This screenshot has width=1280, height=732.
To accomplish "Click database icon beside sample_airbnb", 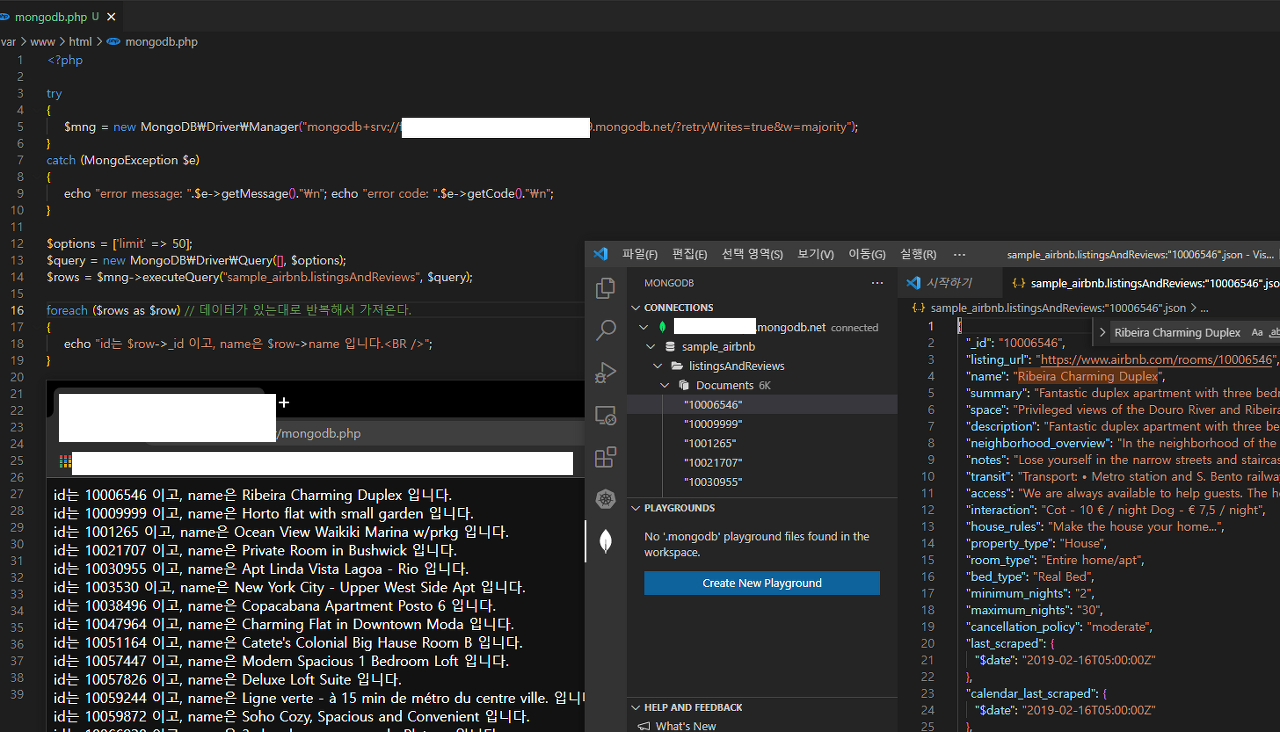I will [x=670, y=347].
